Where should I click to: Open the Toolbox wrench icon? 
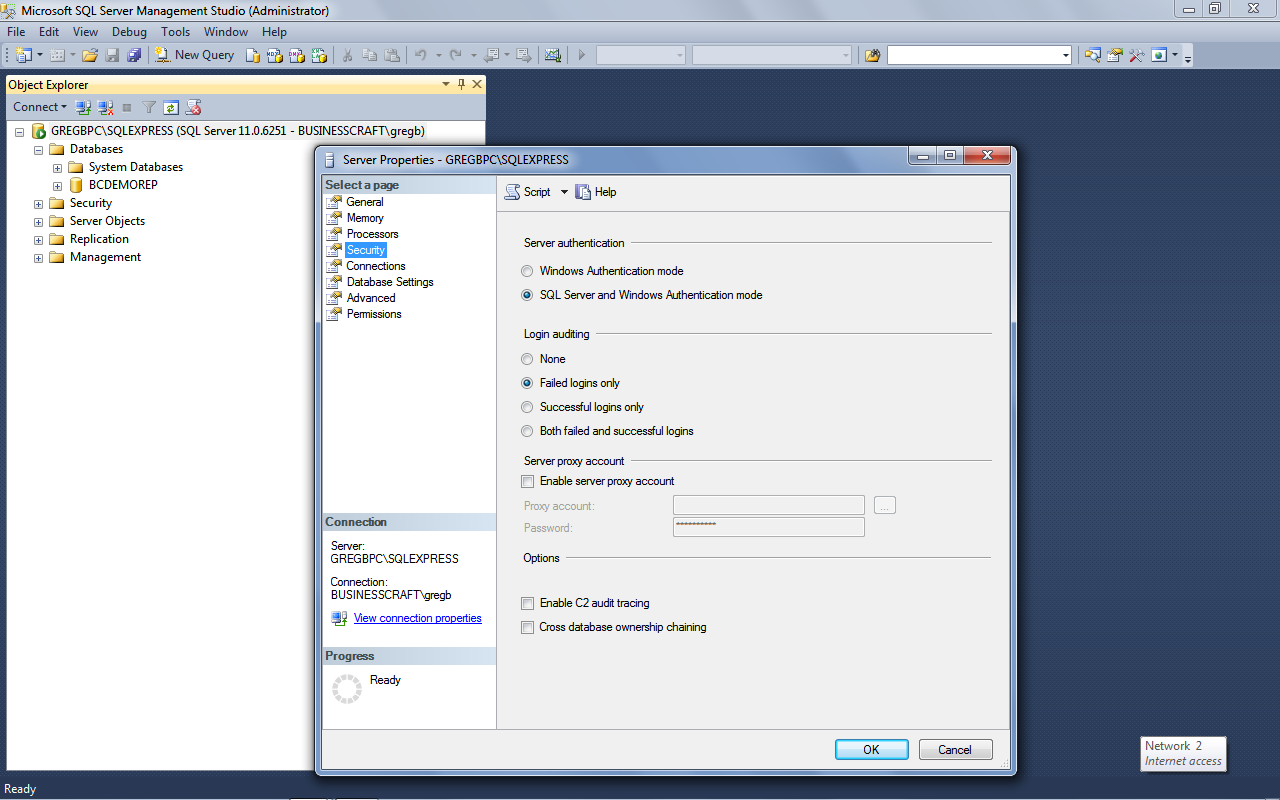1137,55
